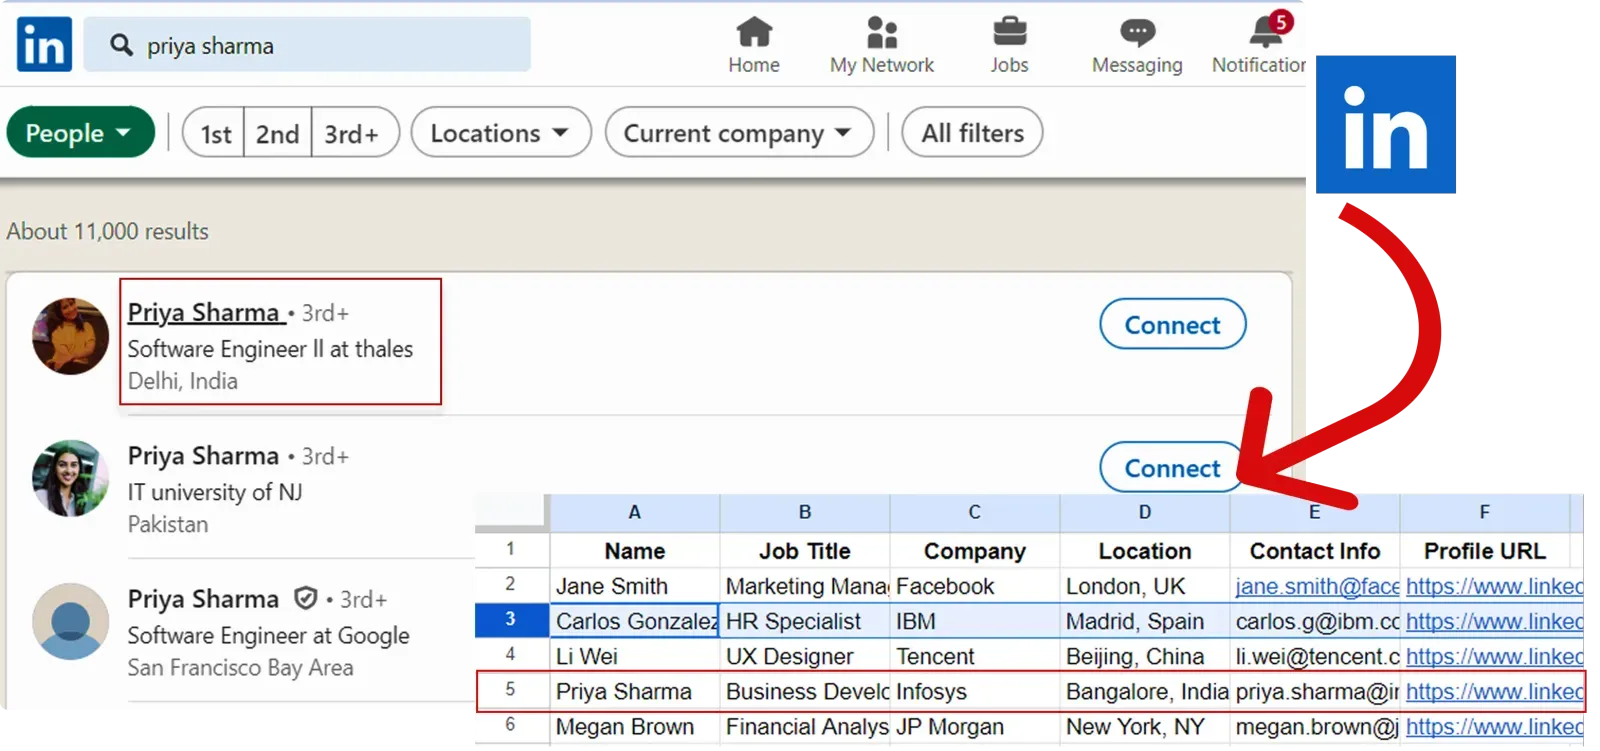The height and width of the screenshot is (751, 1600).
Task: Toggle the 1st connections filter
Action: click(x=215, y=132)
